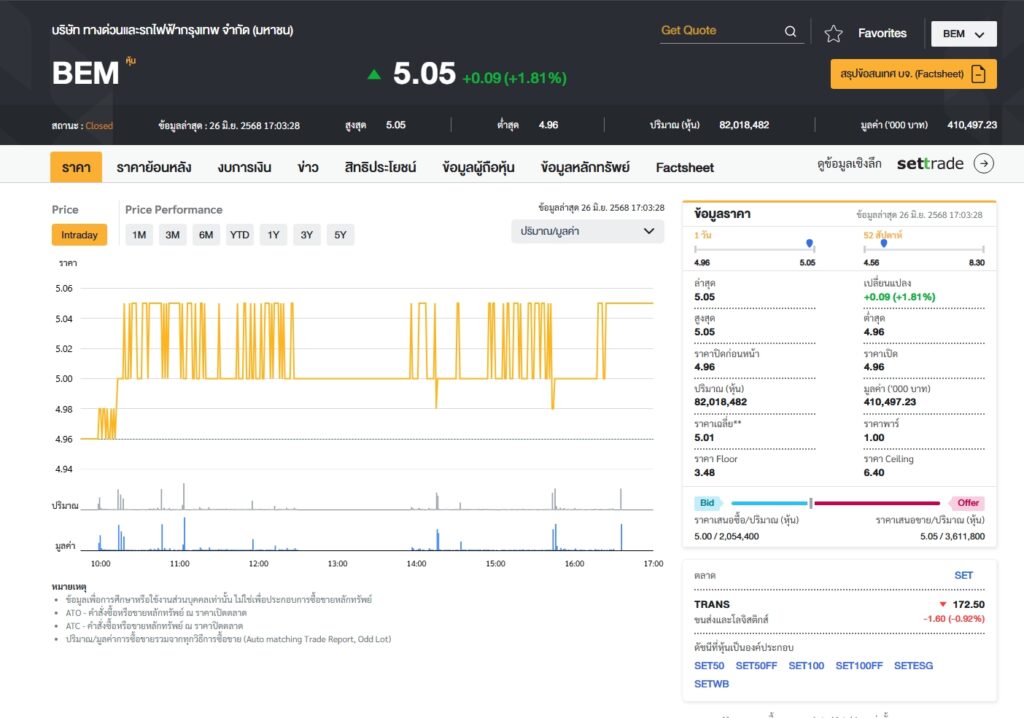Open the Factsheet tab

pyautogui.click(x=684, y=168)
